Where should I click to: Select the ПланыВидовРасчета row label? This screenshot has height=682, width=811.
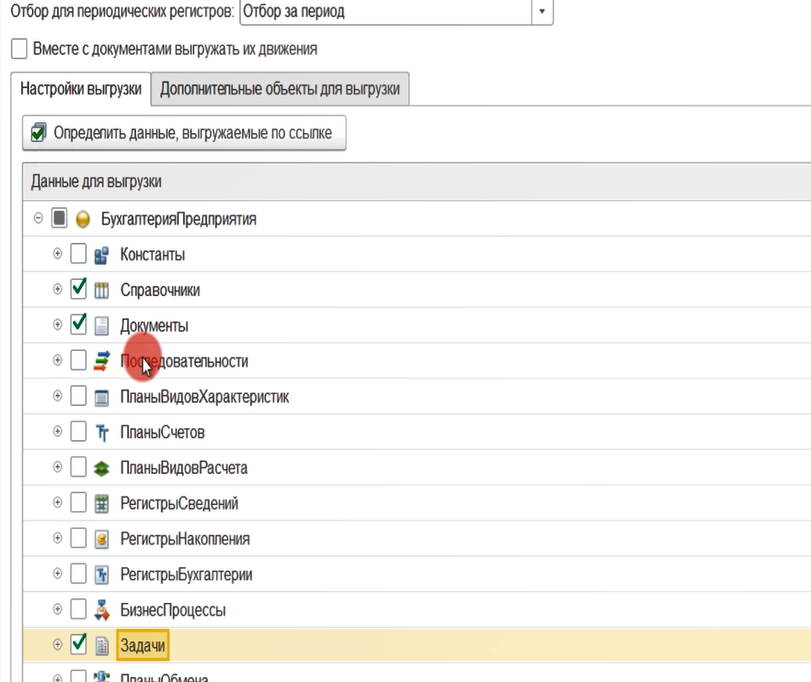[x=184, y=468]
